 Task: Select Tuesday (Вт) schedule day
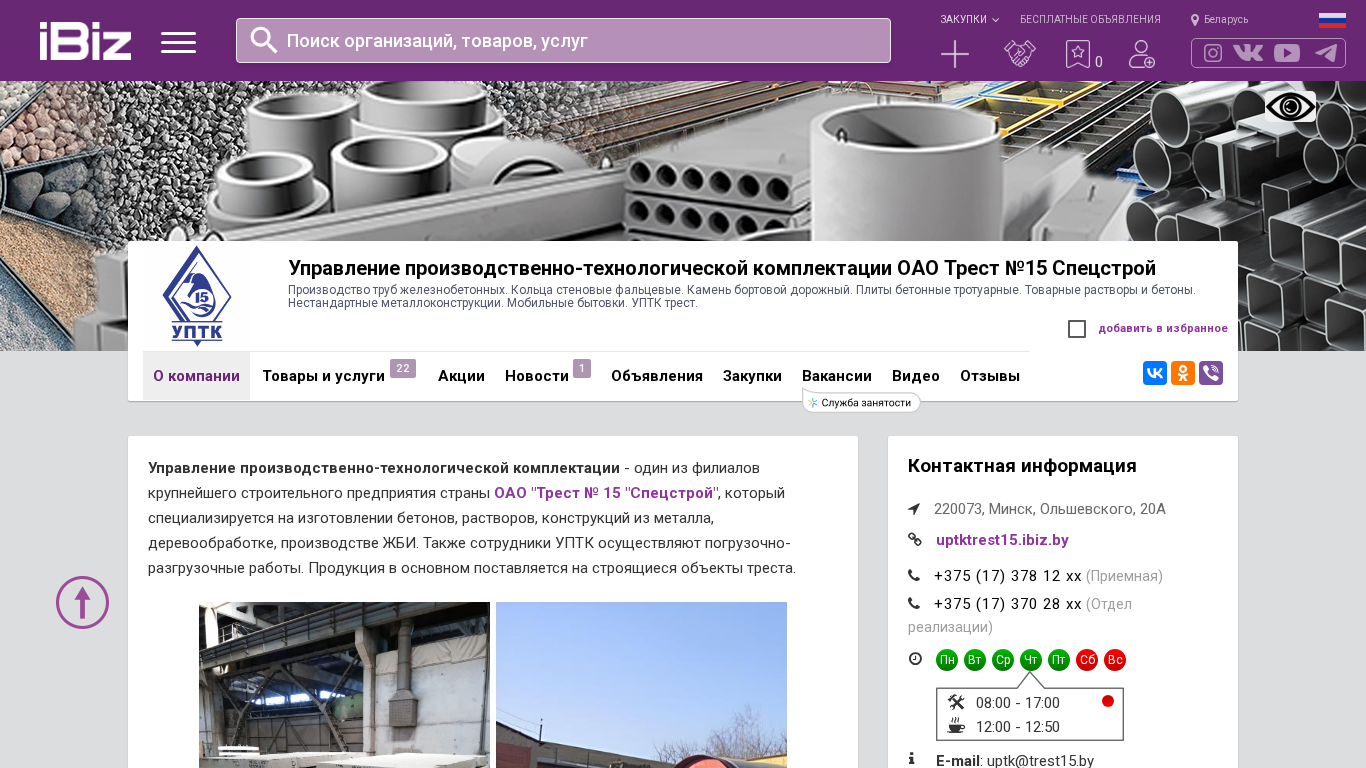pos(975,660)
